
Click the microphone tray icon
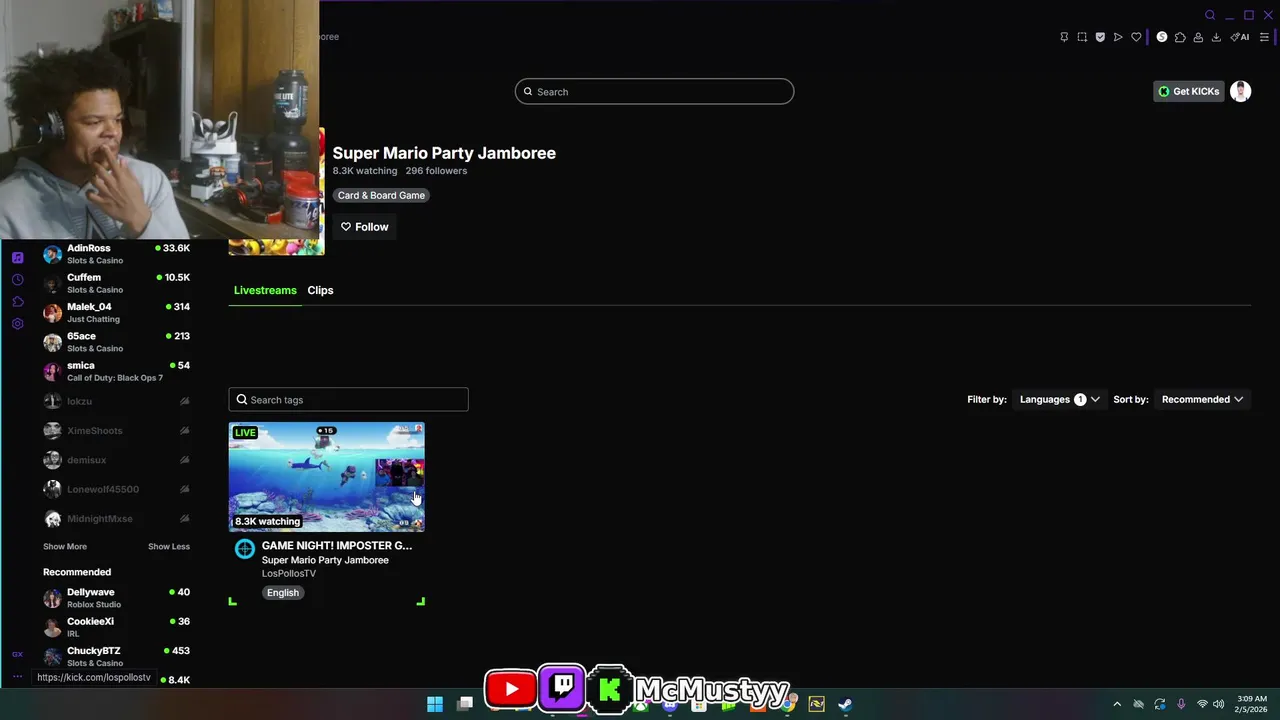pyautogui.click(x=1181, y=704)
